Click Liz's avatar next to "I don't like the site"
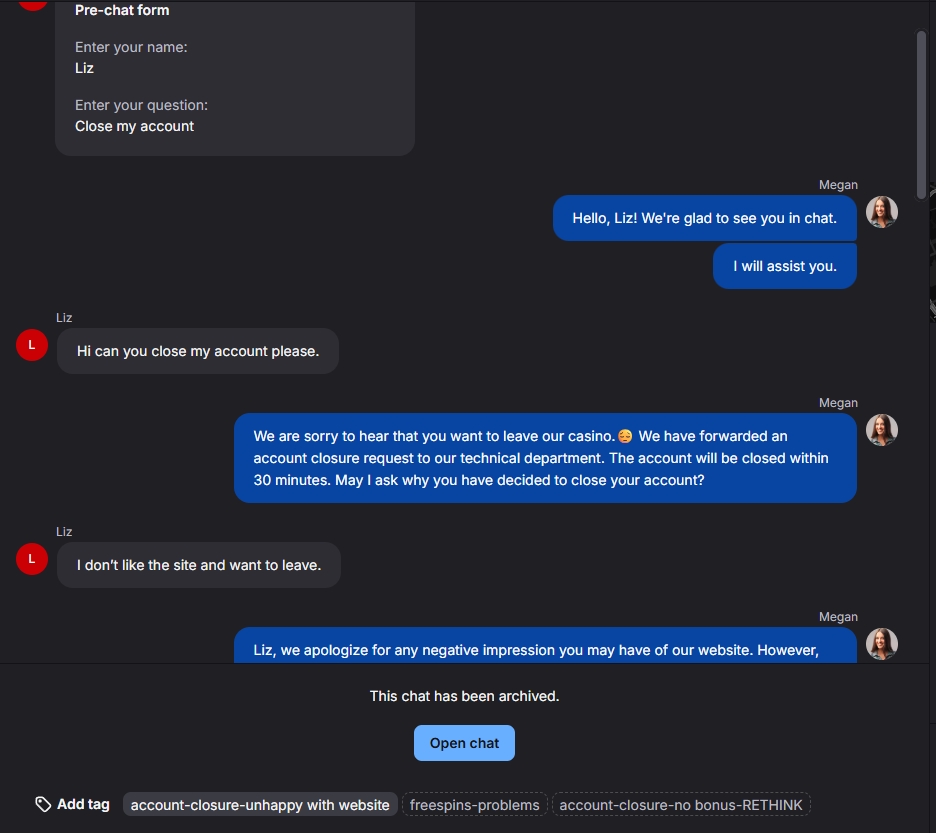Viewport: 936px width, 833px height. (32, 559)
